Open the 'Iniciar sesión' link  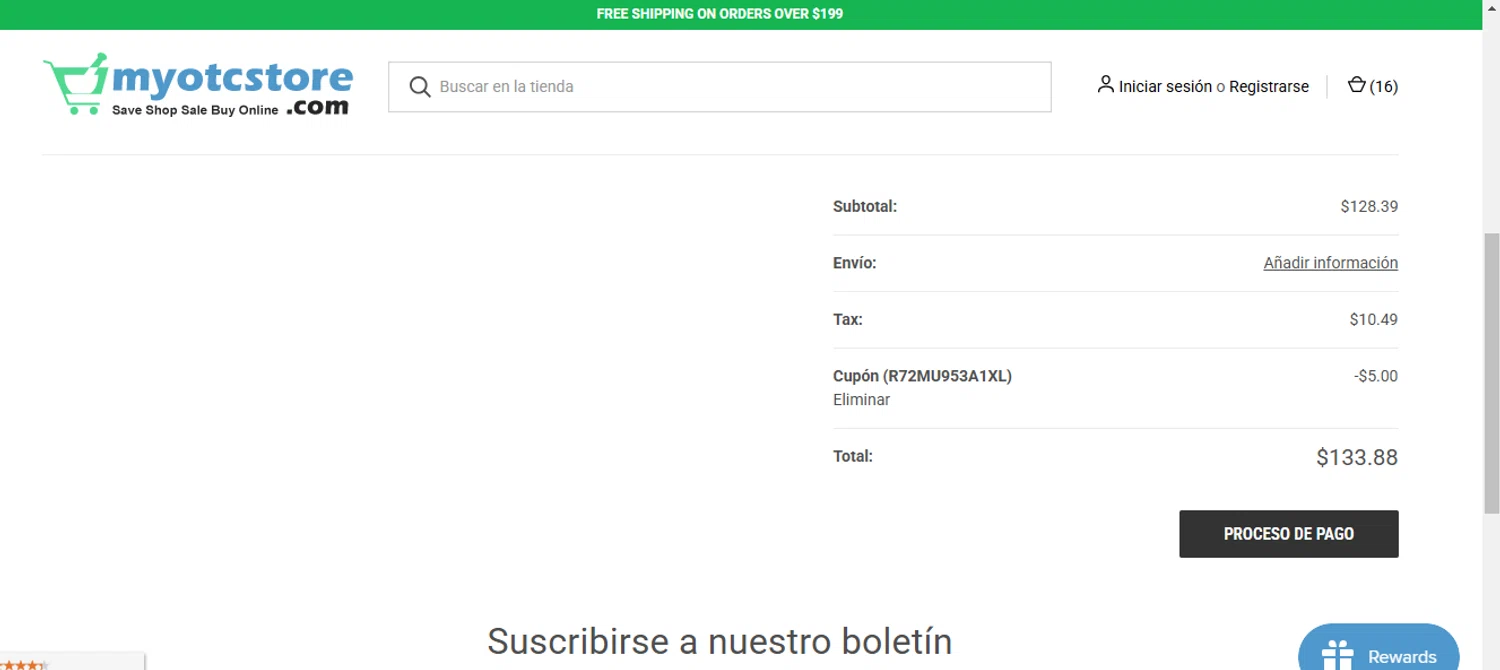pos(1165,87)
